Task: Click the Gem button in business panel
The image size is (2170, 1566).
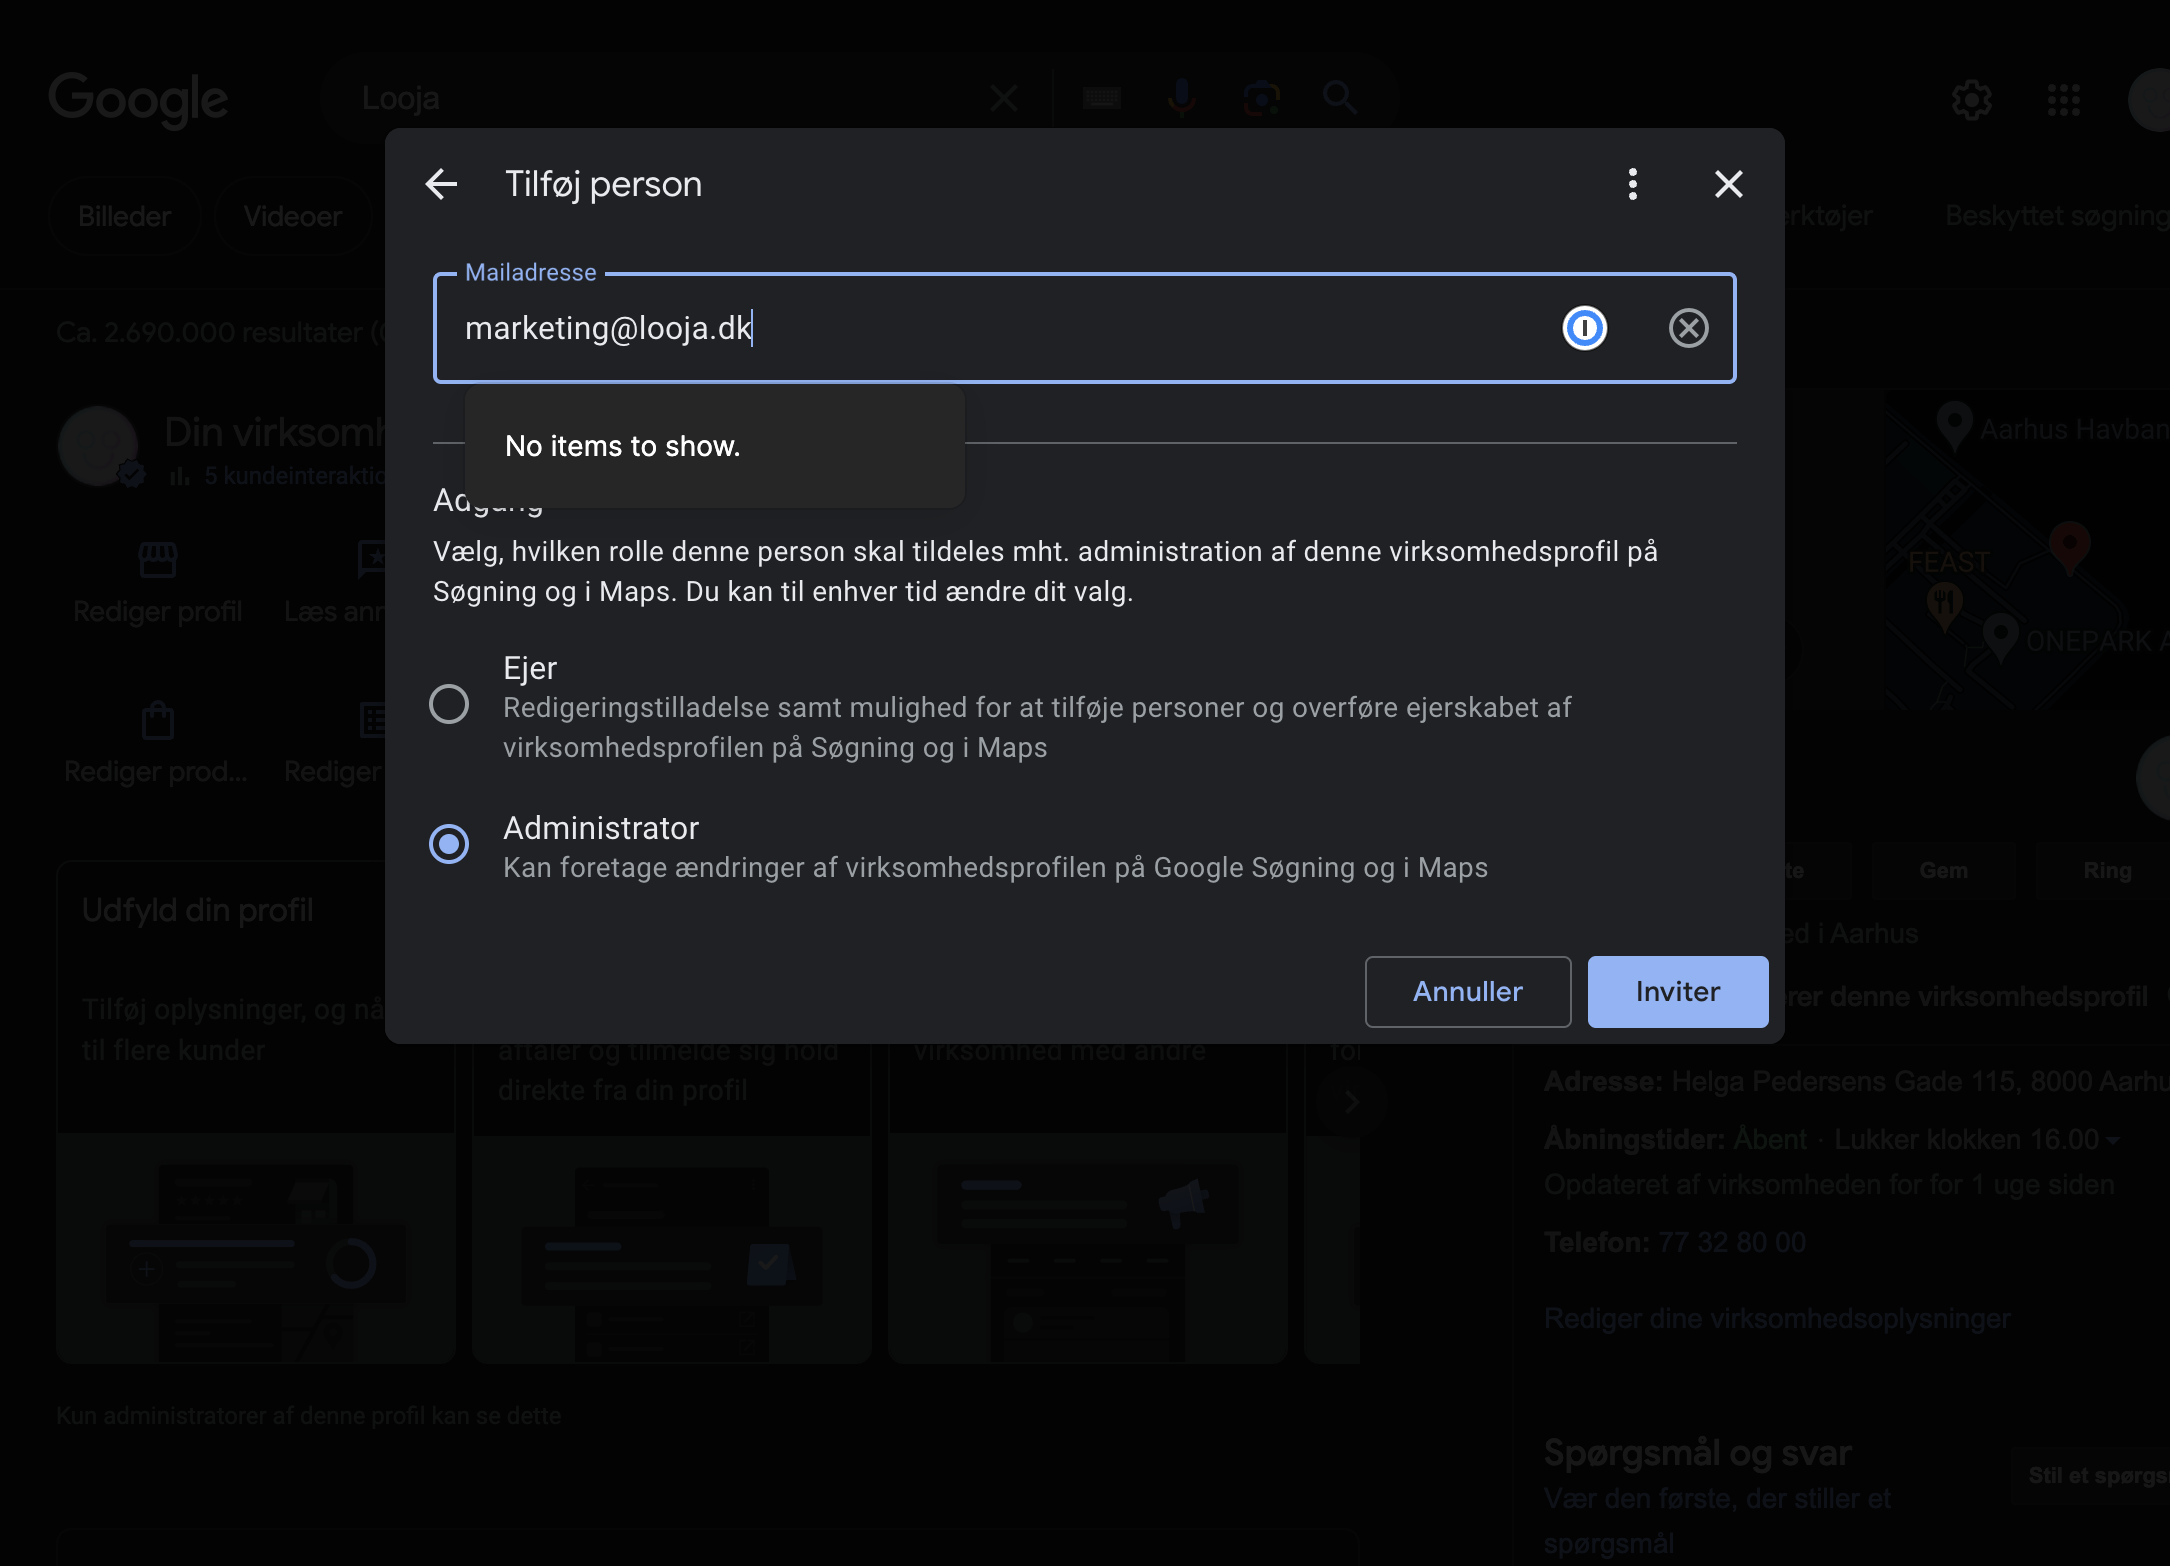Action: pos(1943,870)
